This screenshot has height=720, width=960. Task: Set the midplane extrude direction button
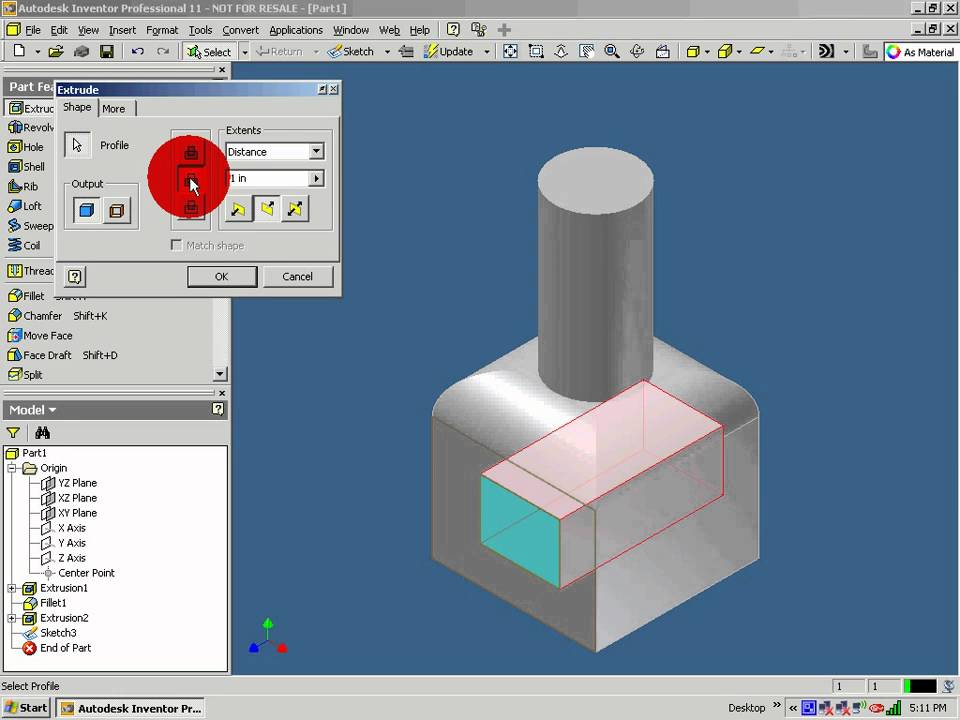(x=295, y=209)
